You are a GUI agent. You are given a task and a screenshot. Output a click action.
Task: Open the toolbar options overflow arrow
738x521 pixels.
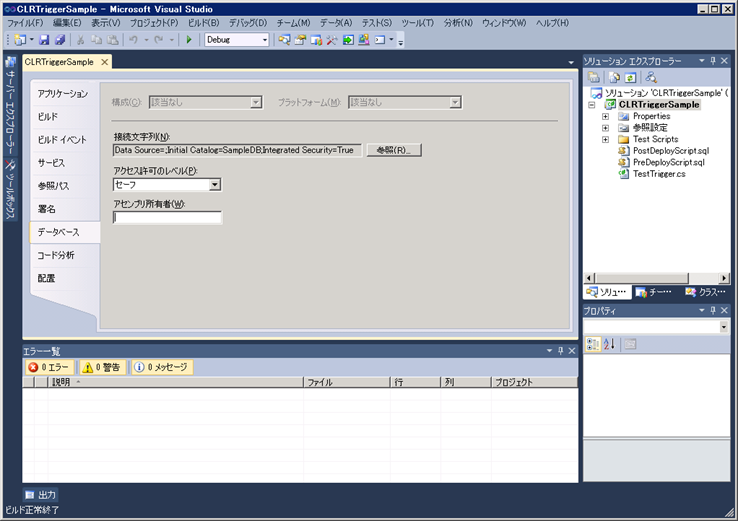401,41
